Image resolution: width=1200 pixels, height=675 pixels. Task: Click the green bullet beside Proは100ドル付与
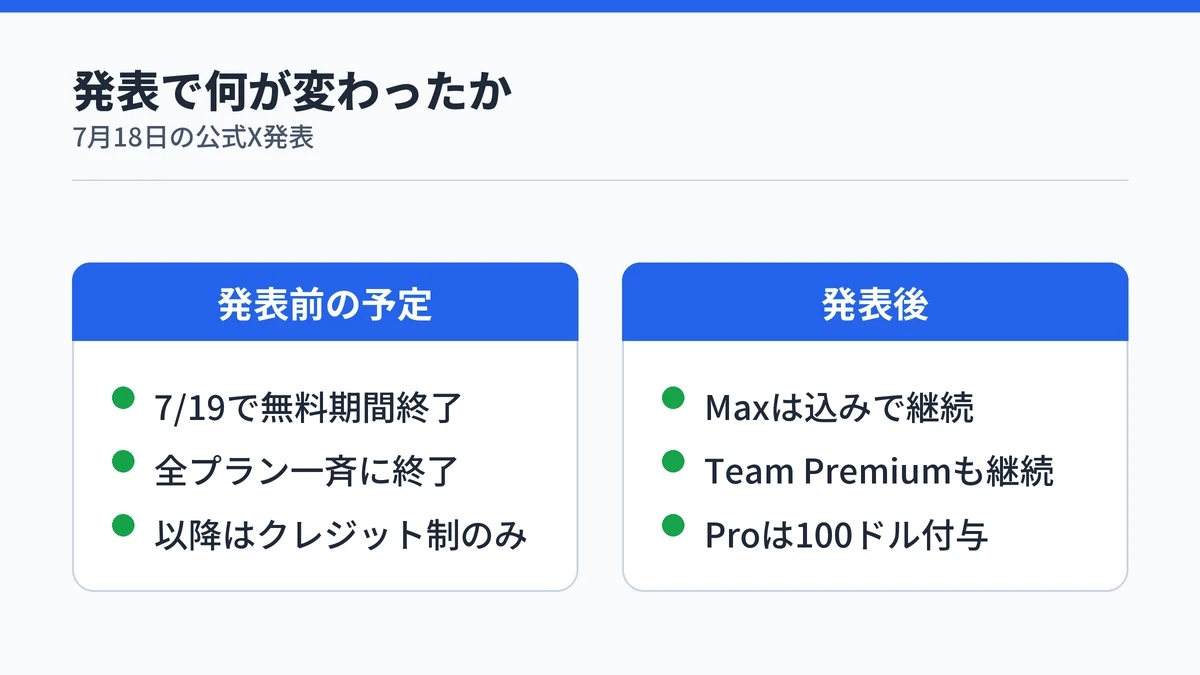click(x=673, y=525)
